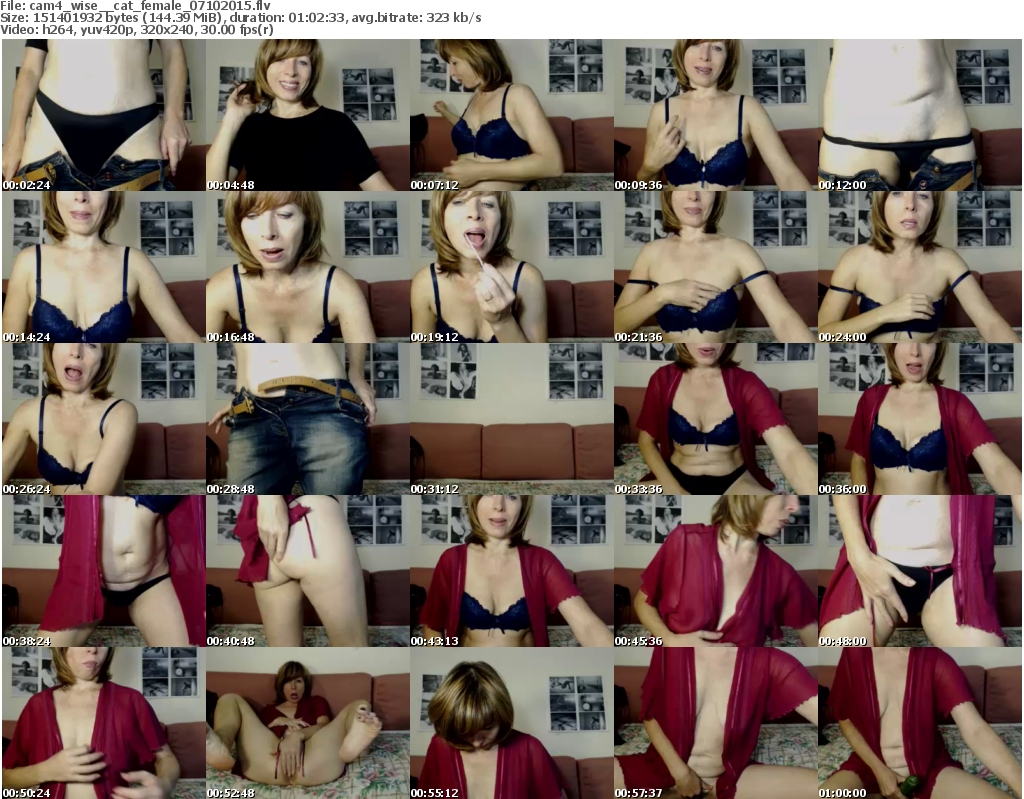The image size is (1024, 799).
Task: Select the thumbnail stamped 00:19:12
Action: (x=511, y=267)
